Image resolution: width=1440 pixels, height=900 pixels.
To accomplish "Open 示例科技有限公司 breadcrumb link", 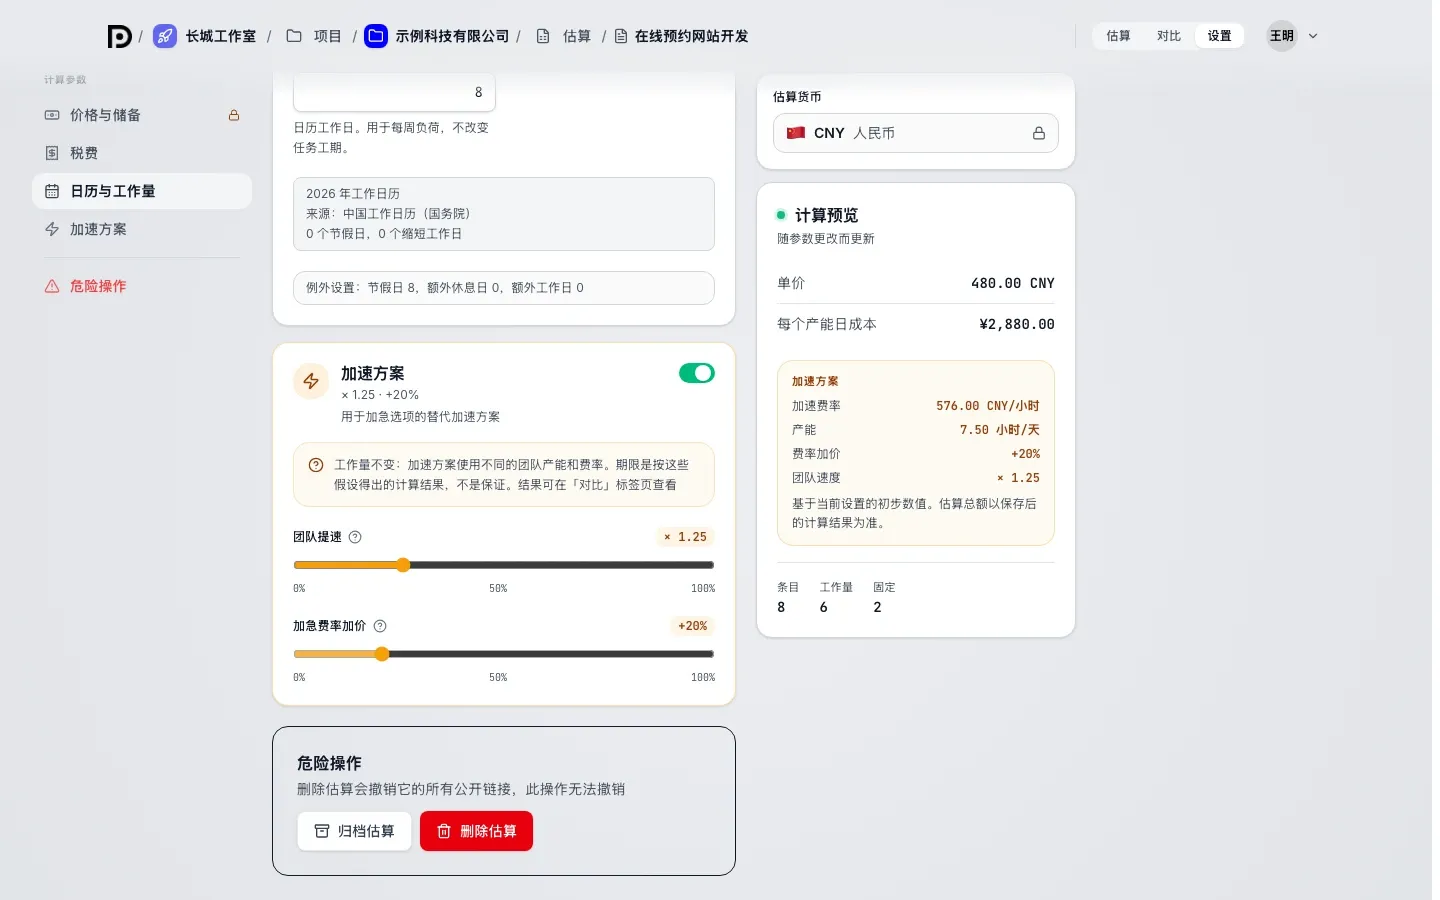I will pyautogui.click(x=452, y=36).
